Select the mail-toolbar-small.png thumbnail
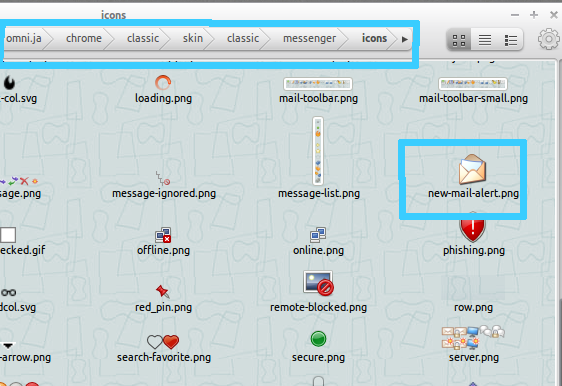Screen dimensions: 562x386 tap(473, 84)
